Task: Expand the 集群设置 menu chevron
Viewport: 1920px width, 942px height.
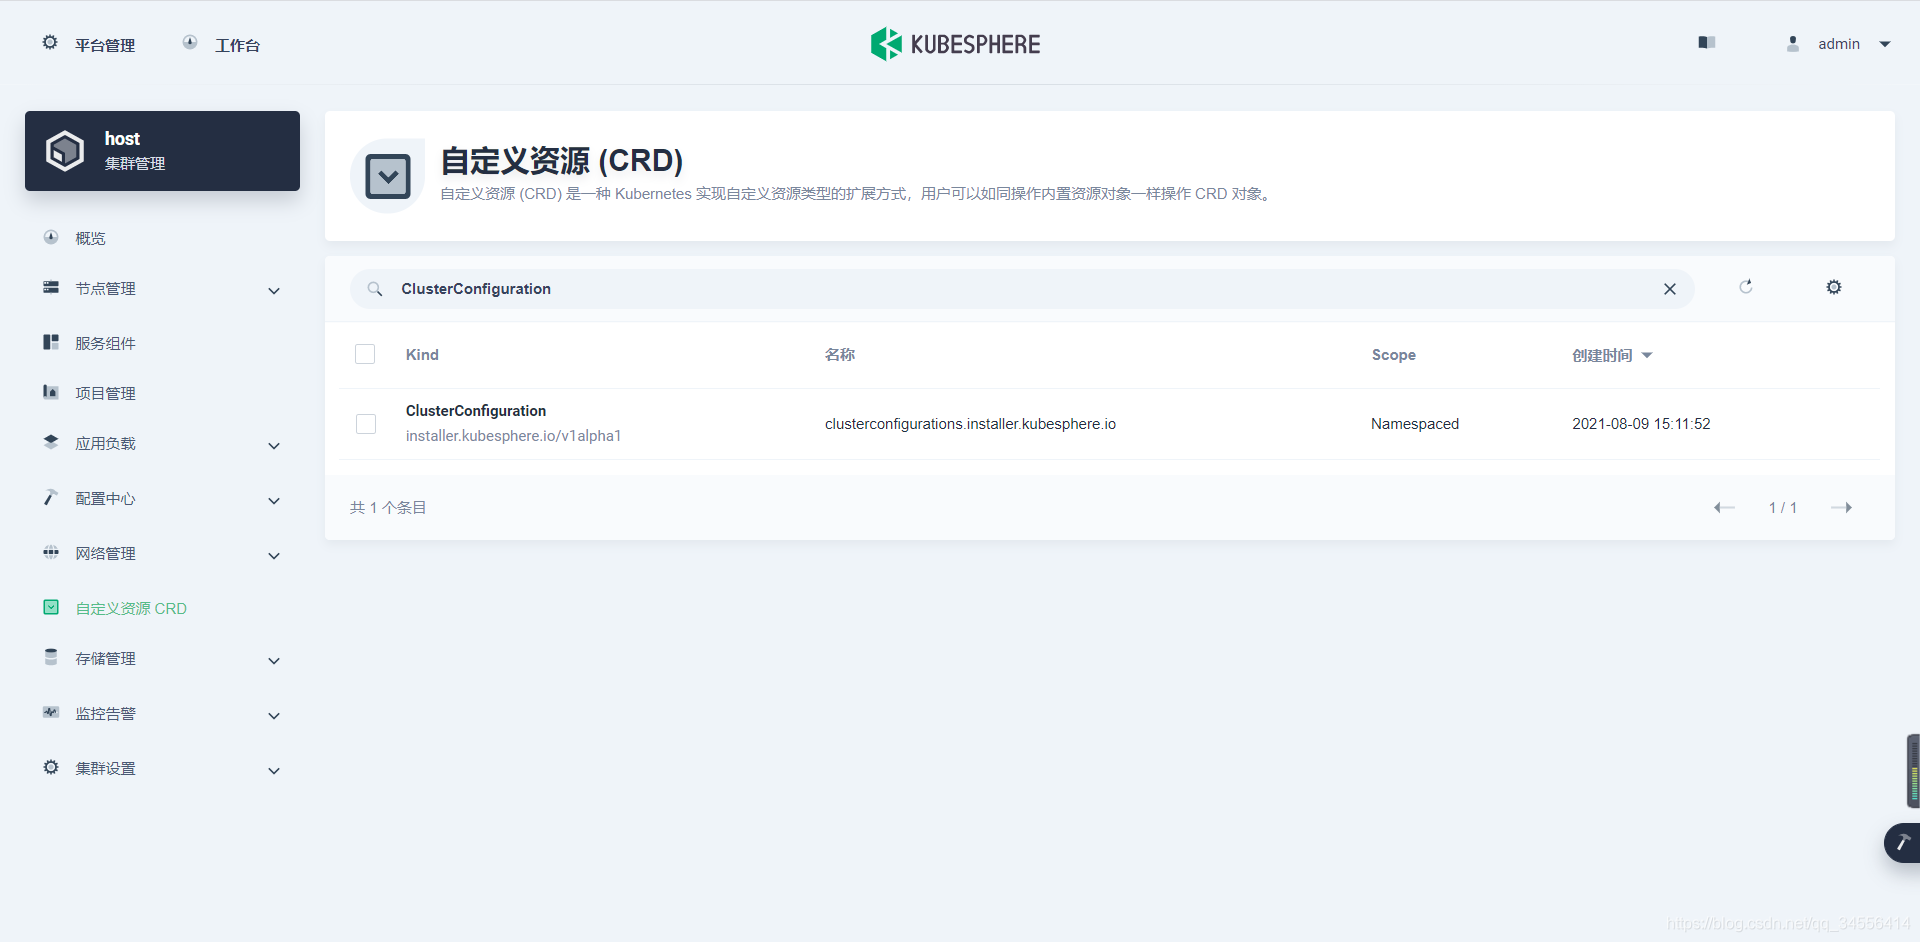Action: [274, 771]
